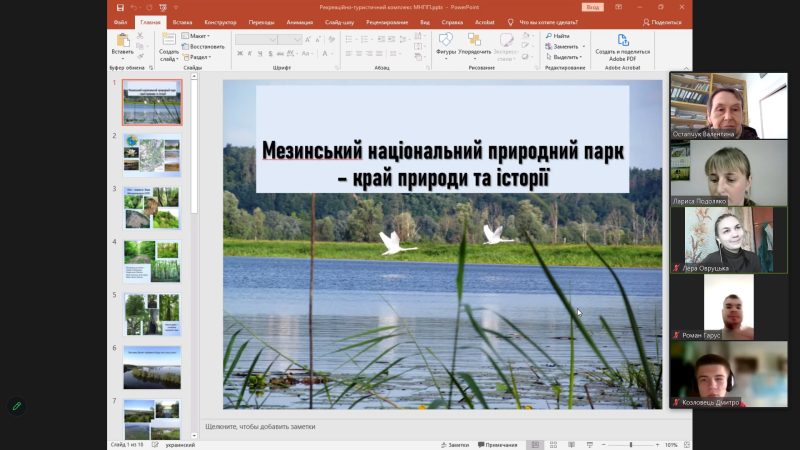Select slide 4 thumbnail in the panel
This screenshot has height=450, width=800.
click(x=152, y=260)
